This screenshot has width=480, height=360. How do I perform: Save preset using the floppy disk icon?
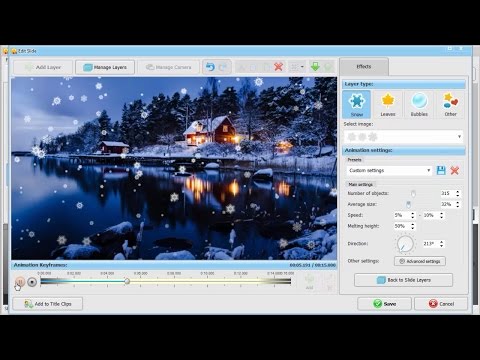pos(441,170)
